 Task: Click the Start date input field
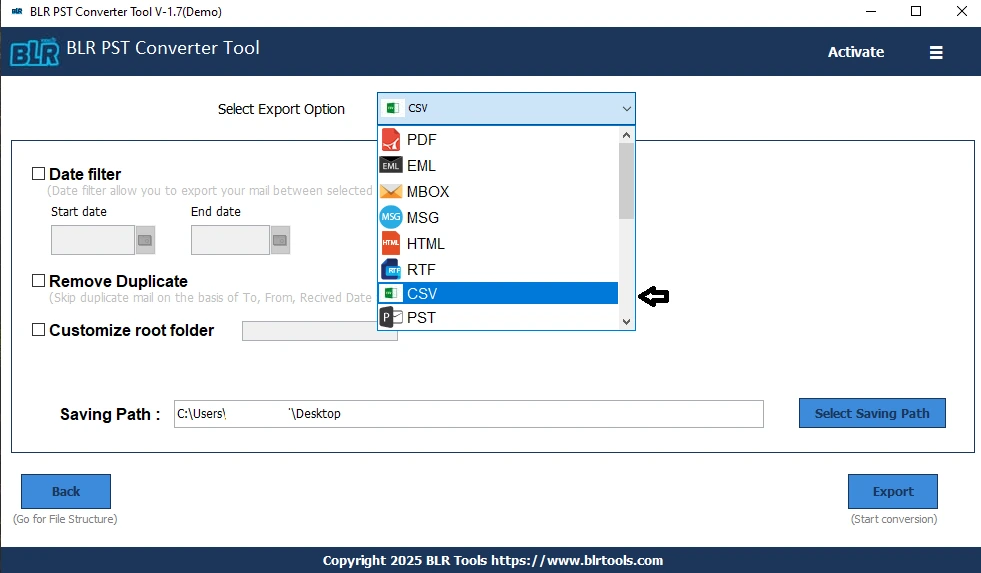93,240
